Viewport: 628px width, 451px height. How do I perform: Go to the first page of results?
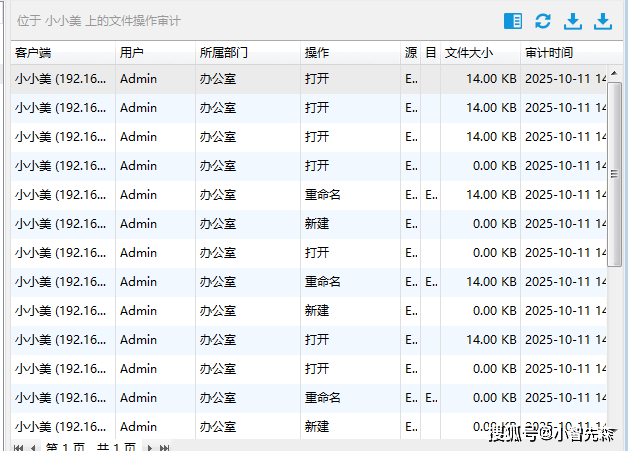point(18,447)
